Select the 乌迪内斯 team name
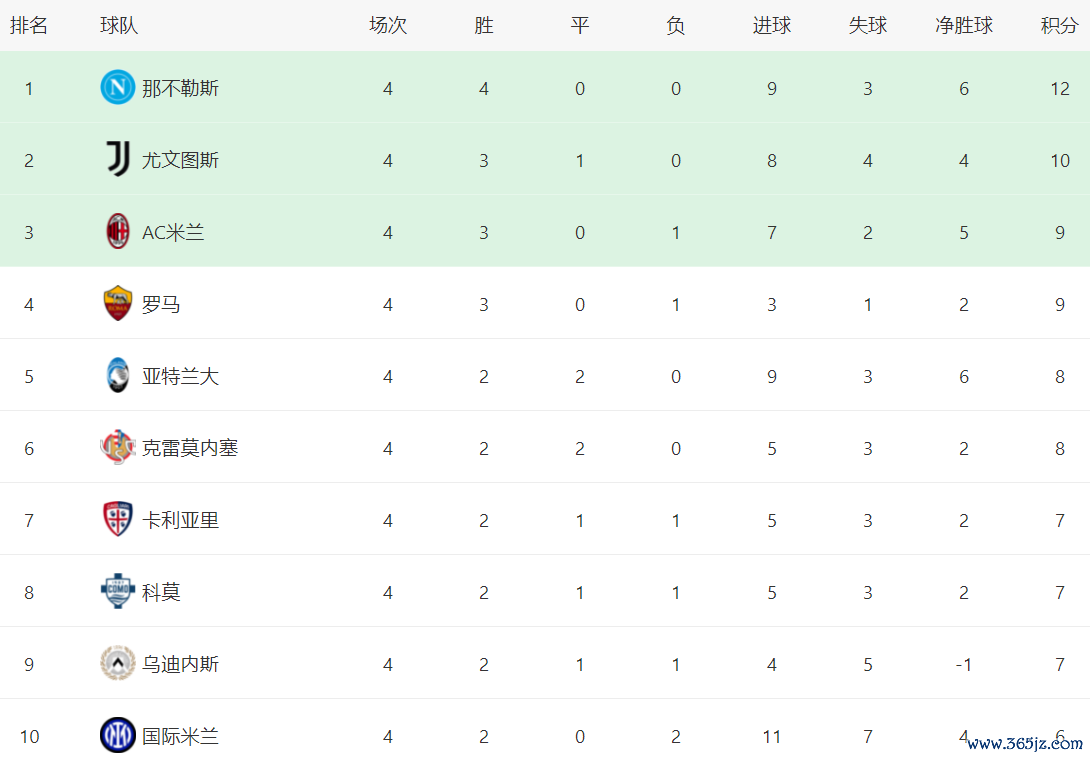 [x=180, y=665]
